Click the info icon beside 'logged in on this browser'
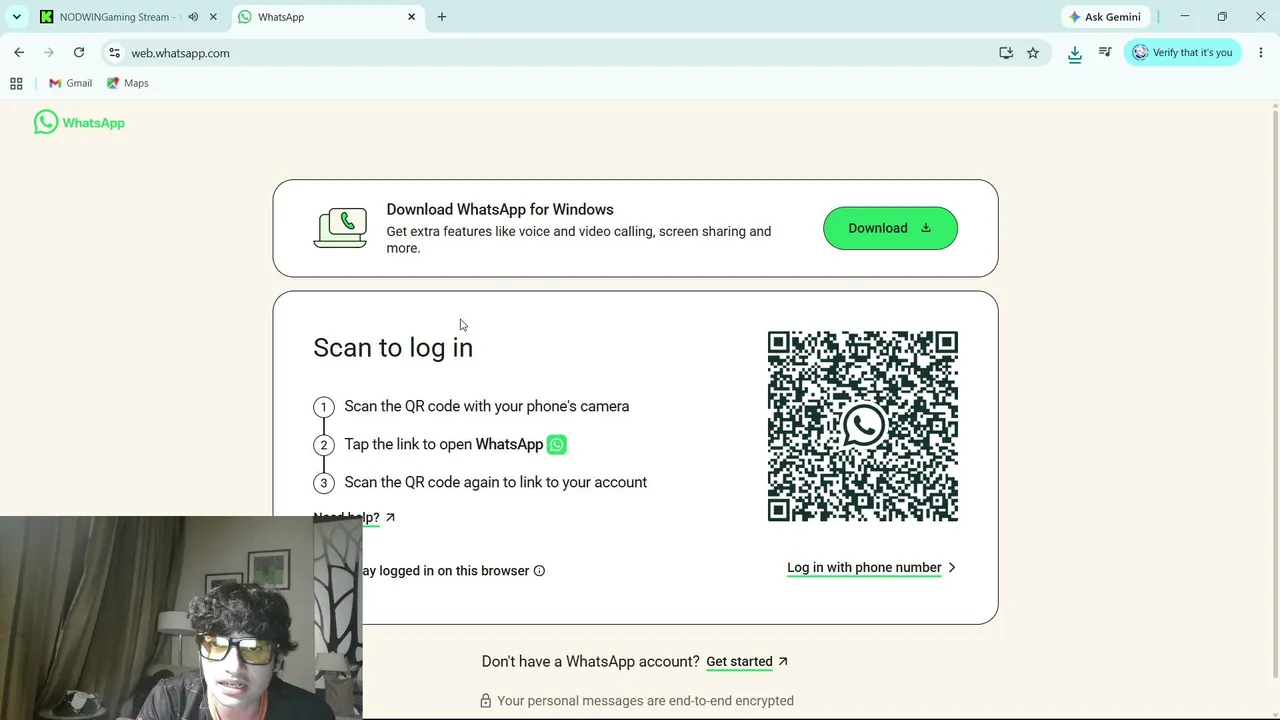This screenshot has width=1280, height=720. tap(539, 571)
